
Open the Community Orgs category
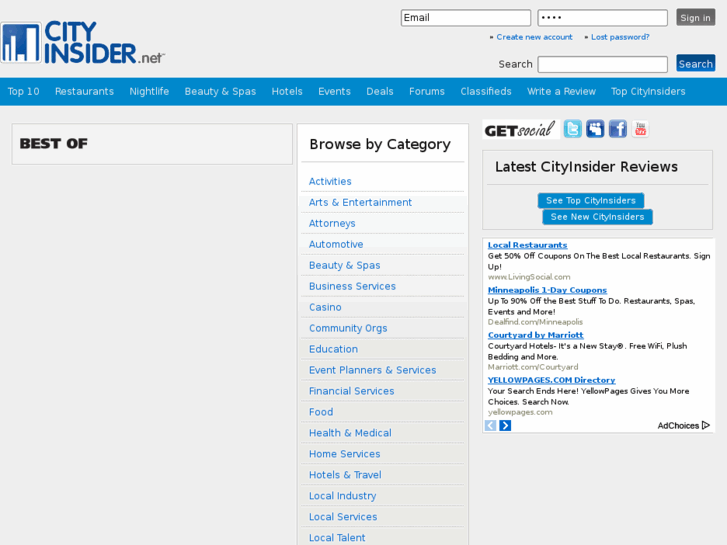pyautogui.click(x=348, y=328)
